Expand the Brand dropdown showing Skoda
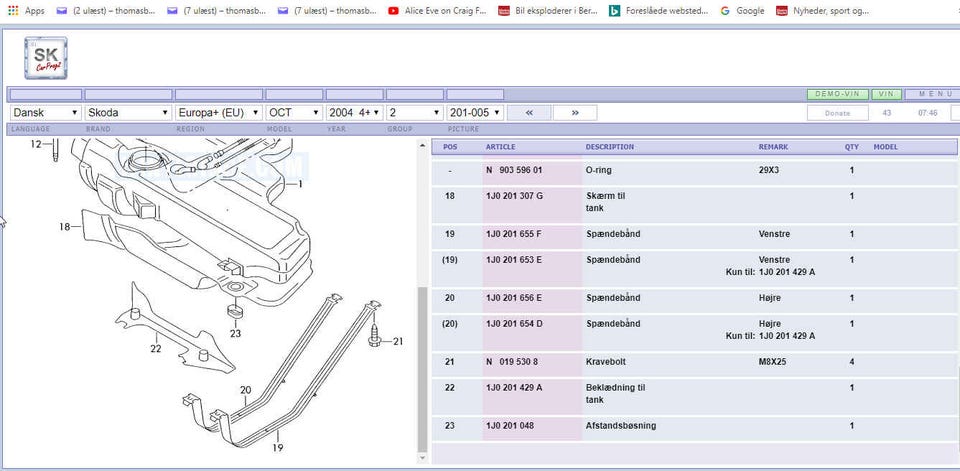Image resolution: width=960 pixels, height=471 pixels. [x=128, y=113]
